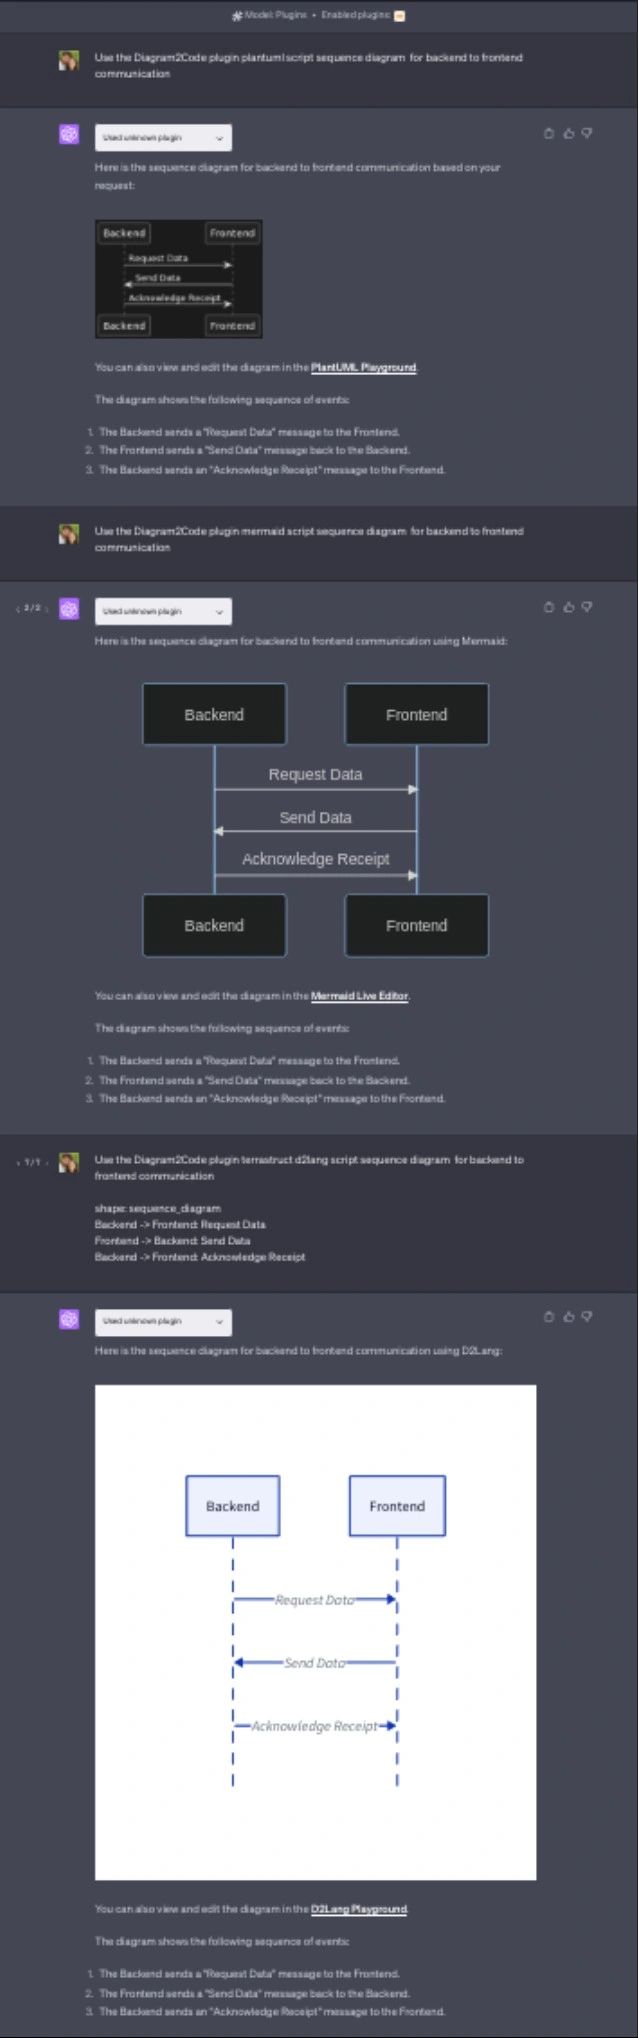The height and width of the screenshot is (2038, 638).
Task: Expand 'Used unknown plugin' in PlantUML response
Action: point(163,138)
